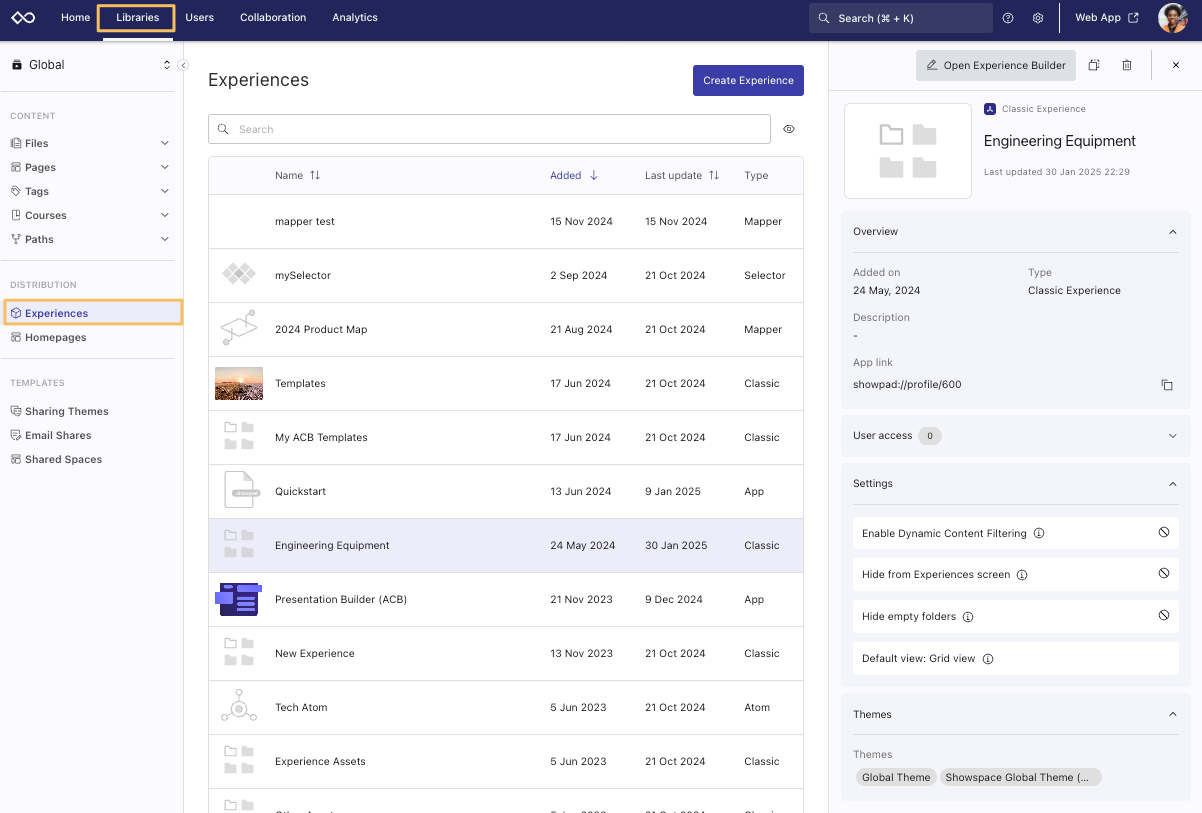The width and height of the screenshot is (1202, 813).
Task: Collapse the Overview section
Action: point(1173,232)
